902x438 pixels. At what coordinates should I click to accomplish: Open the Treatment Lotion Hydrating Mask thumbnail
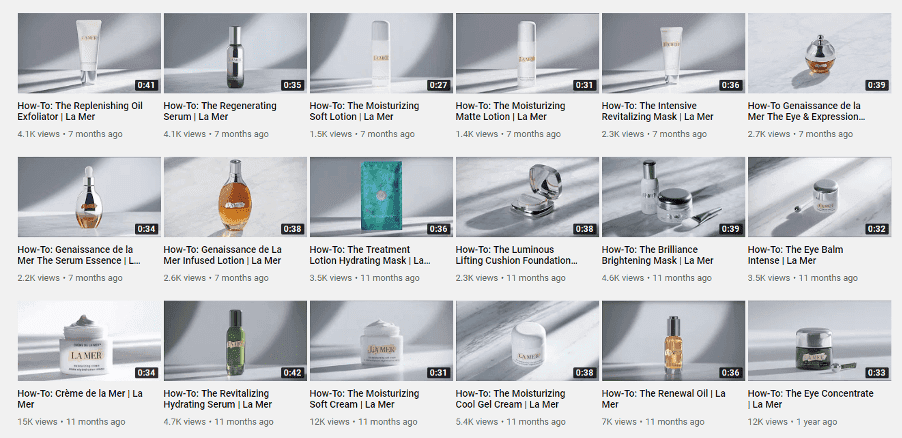tap(381, 197)
